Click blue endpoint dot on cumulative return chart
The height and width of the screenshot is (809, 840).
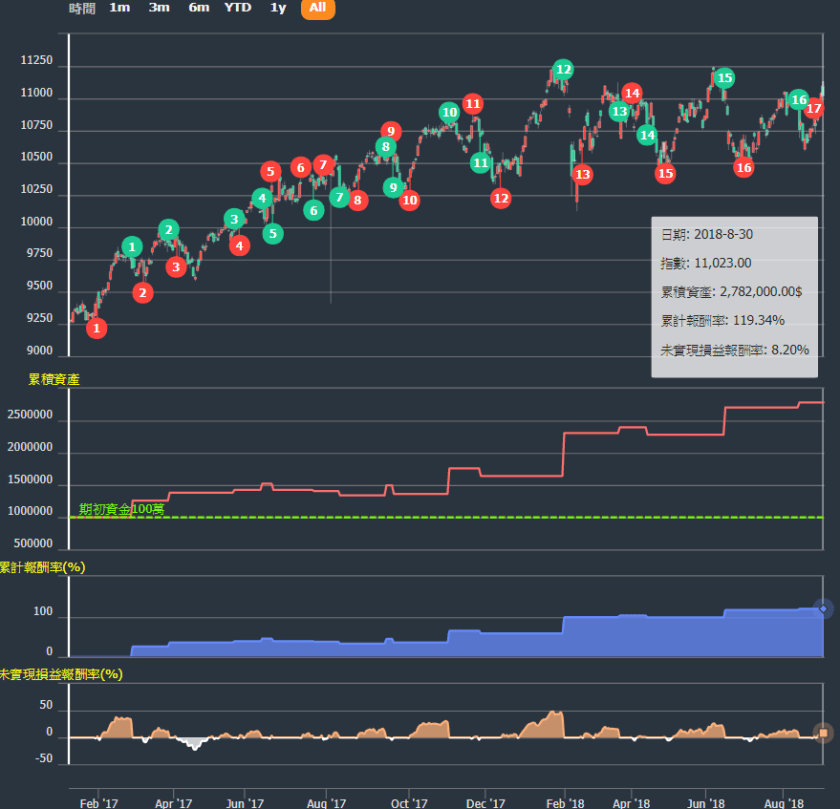tap(823, 608)
